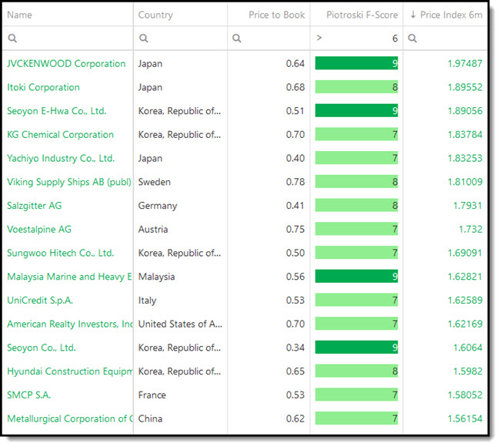Open UniCredit S.p.A. link

(40, 300)
